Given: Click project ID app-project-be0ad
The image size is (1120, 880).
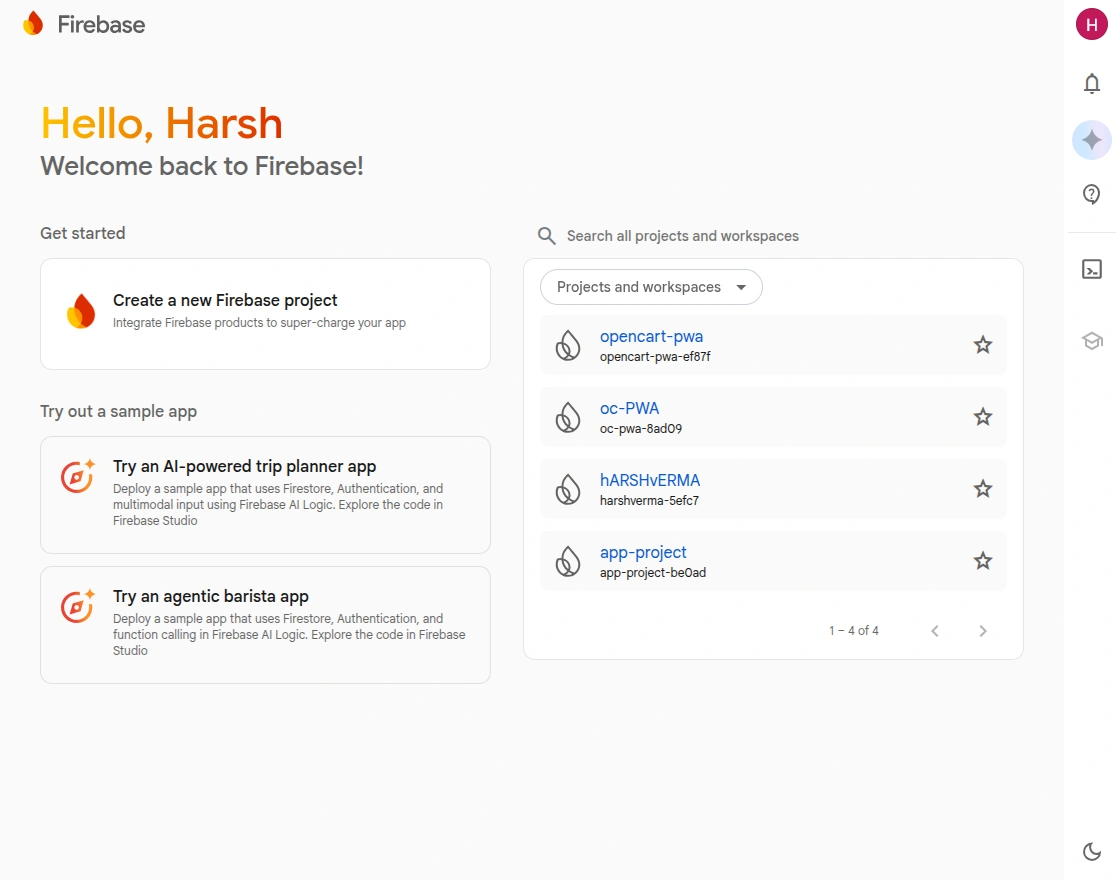Looking at the screenshot, I should coord(653,573).
